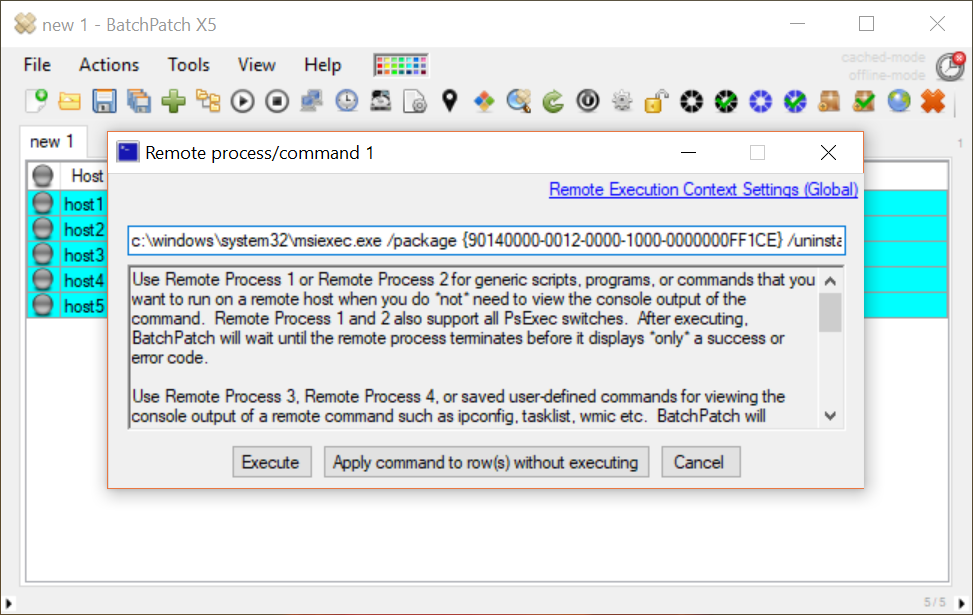
Task: Click the package with green checkmark icon
Action: 864,101
